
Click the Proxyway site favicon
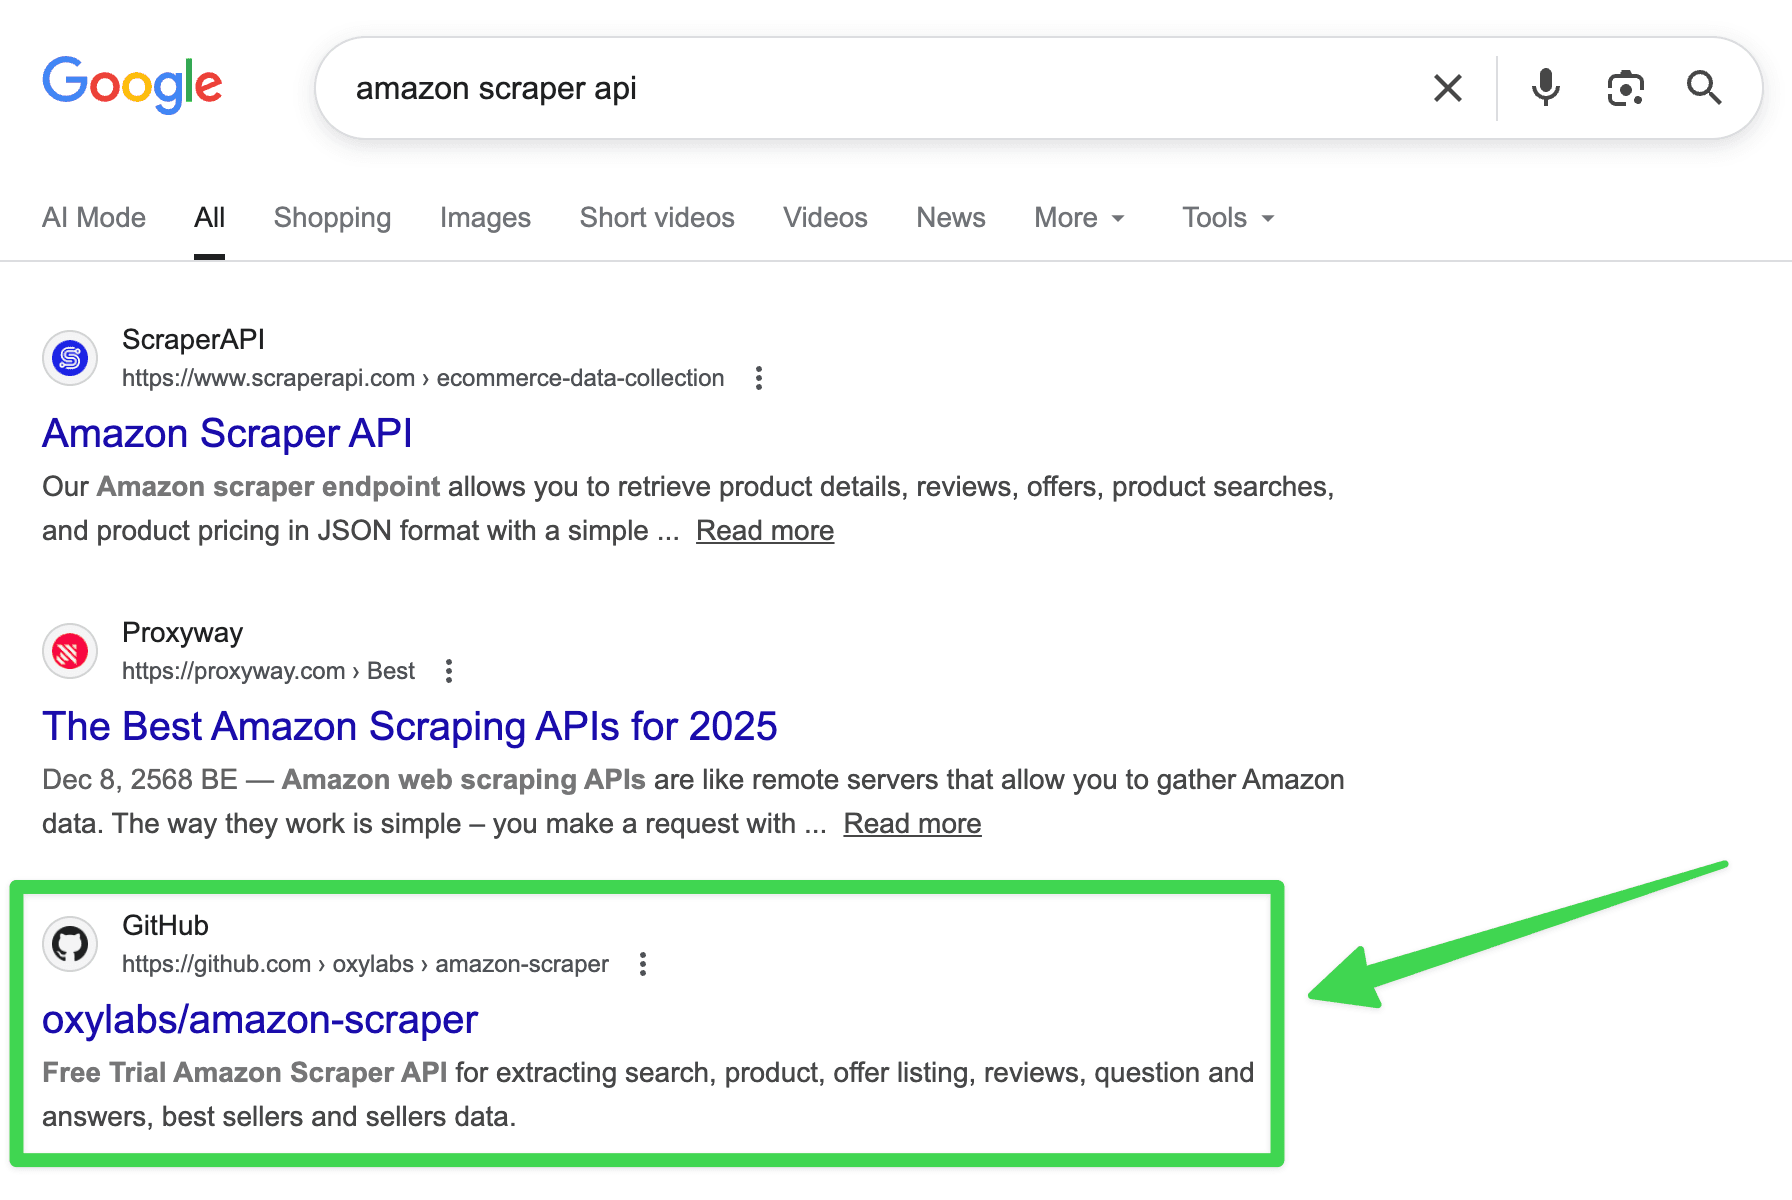69,651
